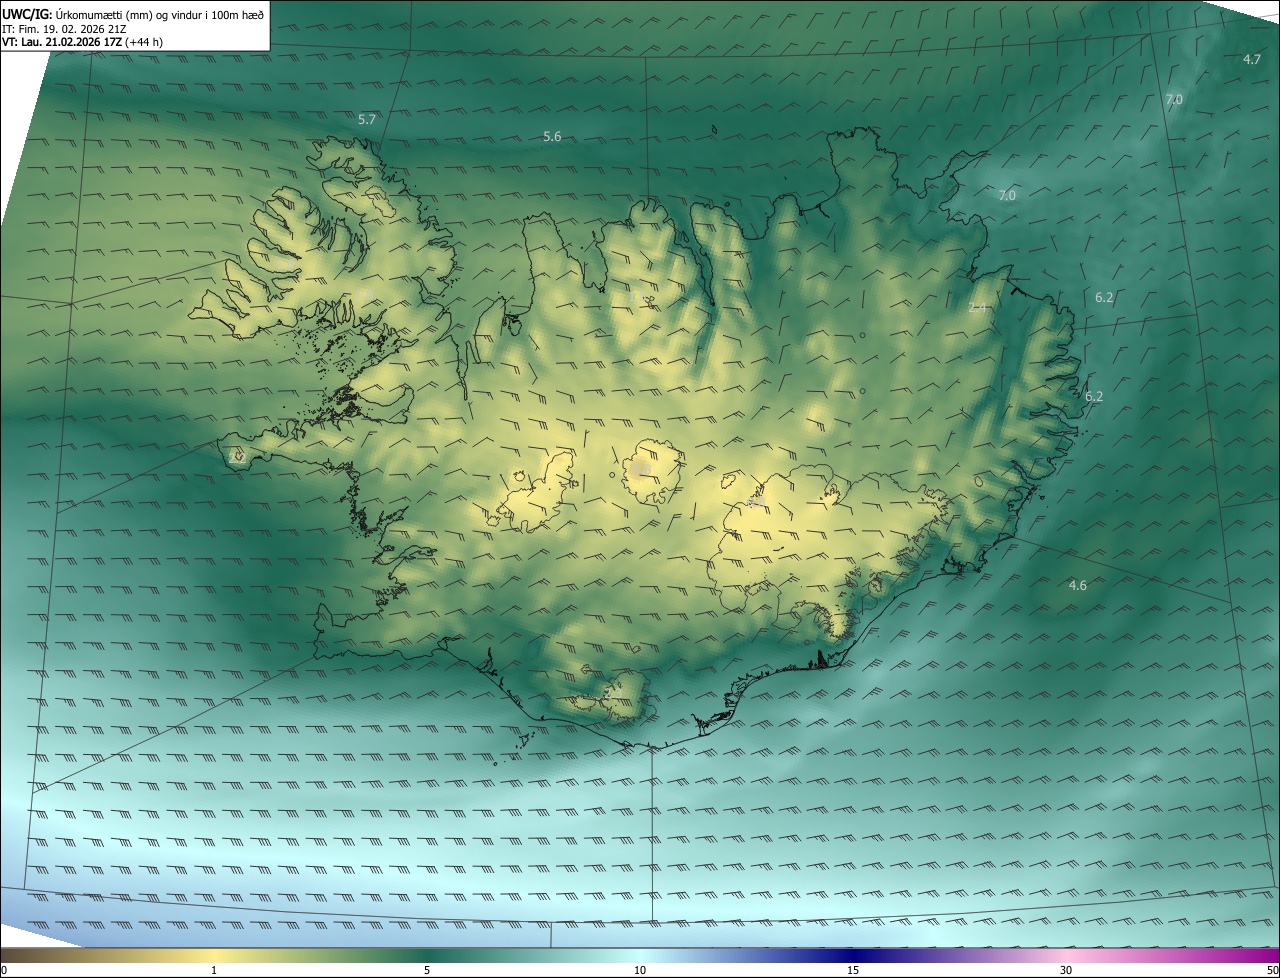Screen dimensions: 1280x978
Task: Click the 'VT: Lau. 21.02.2026 17Z (+44 h)' line
Action: [82, 42]
